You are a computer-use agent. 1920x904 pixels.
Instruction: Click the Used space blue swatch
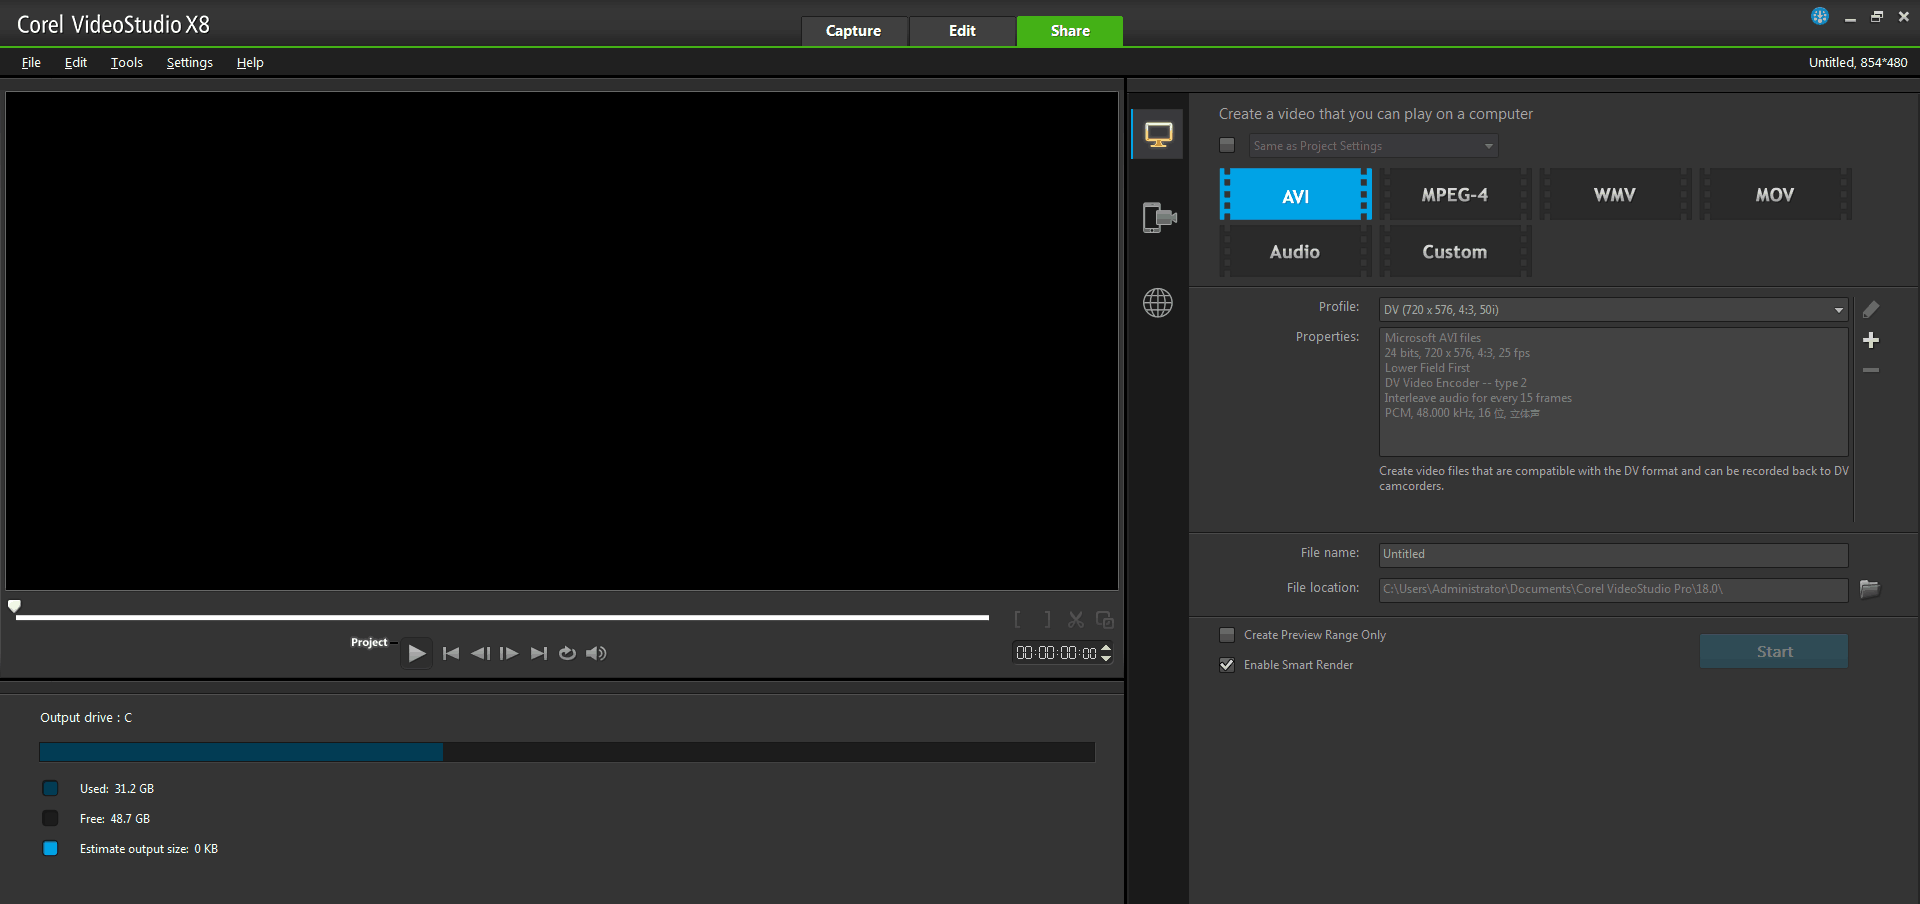coord(50,789)
